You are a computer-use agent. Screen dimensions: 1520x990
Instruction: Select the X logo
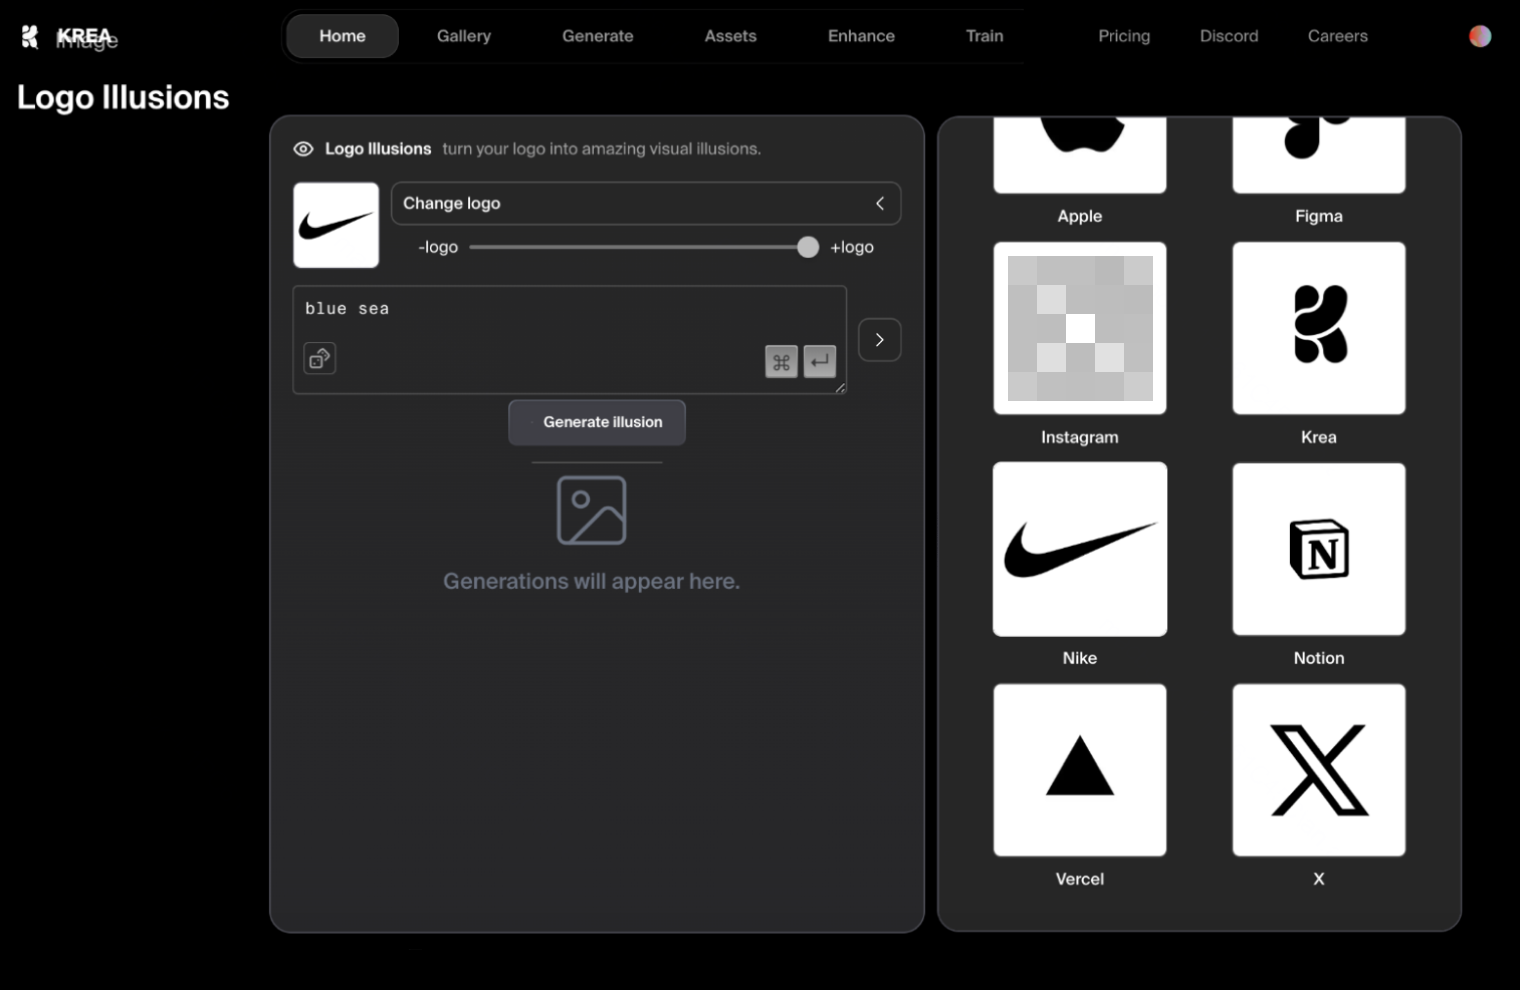(1319, 770)
